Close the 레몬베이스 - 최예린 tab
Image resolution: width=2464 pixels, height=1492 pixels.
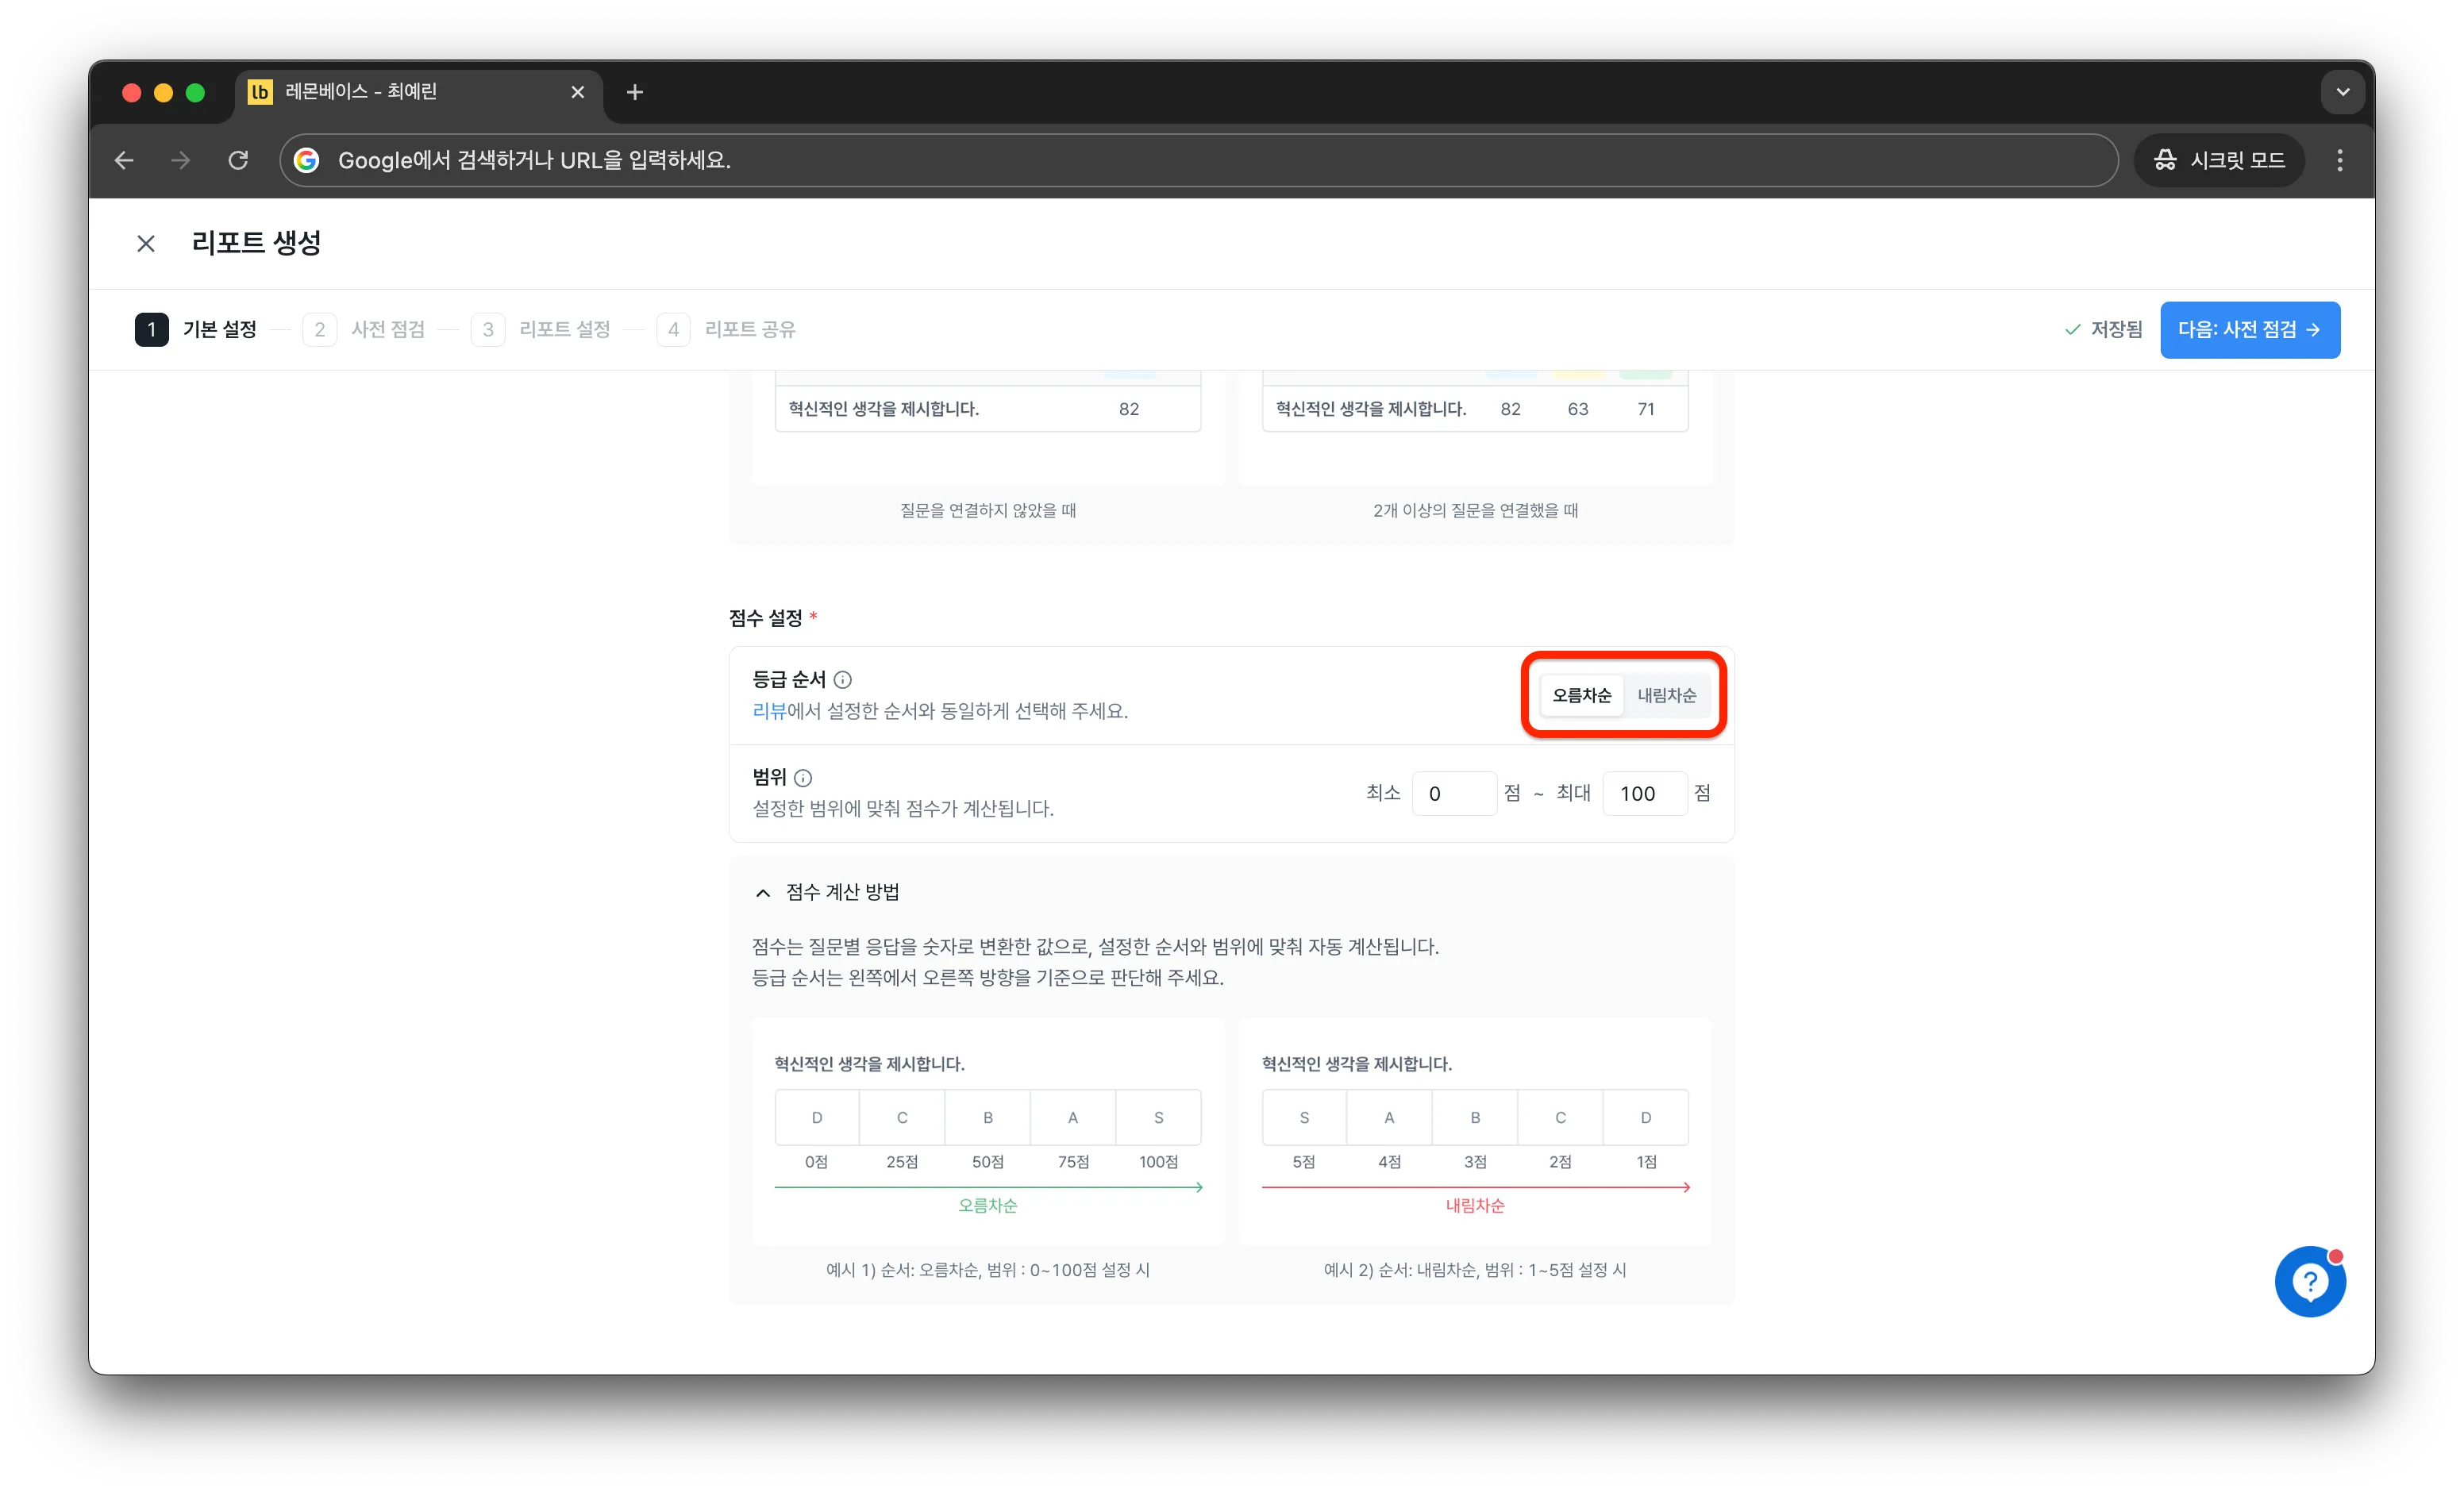577,92
